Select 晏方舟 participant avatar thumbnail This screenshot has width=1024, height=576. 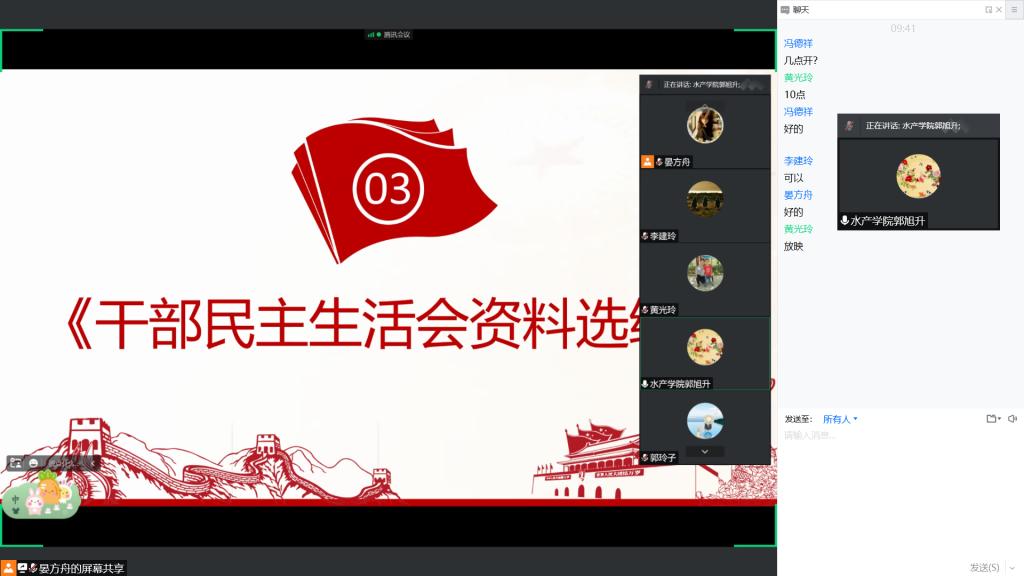coord(705,125)
